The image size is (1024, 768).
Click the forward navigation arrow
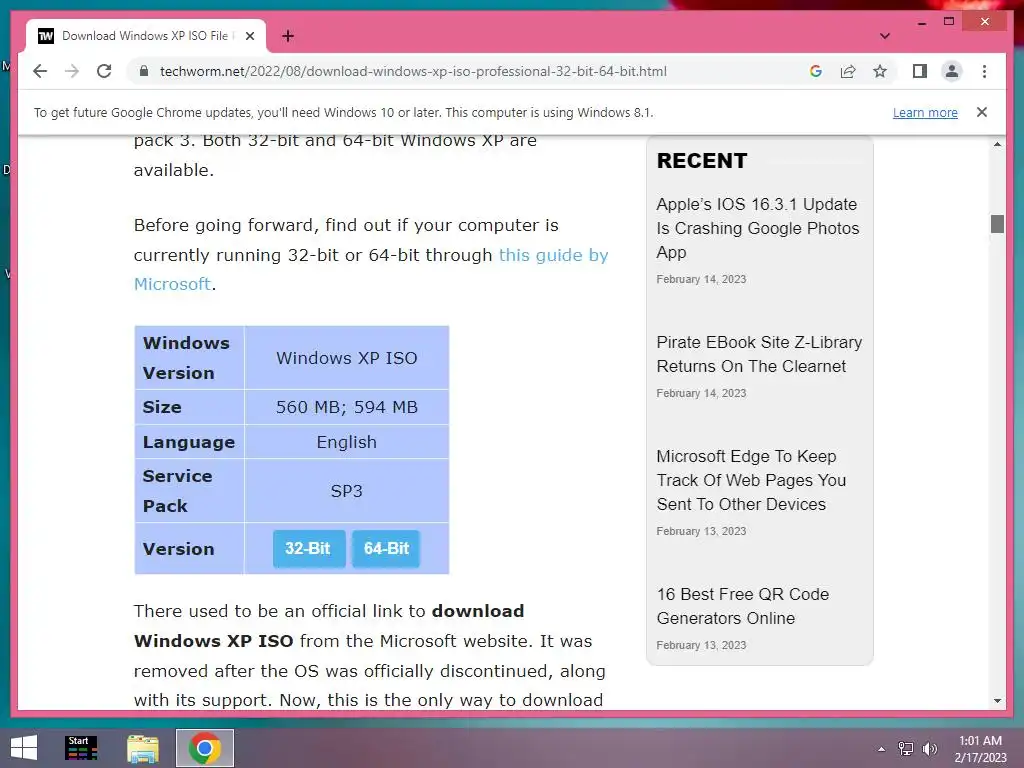72,71
